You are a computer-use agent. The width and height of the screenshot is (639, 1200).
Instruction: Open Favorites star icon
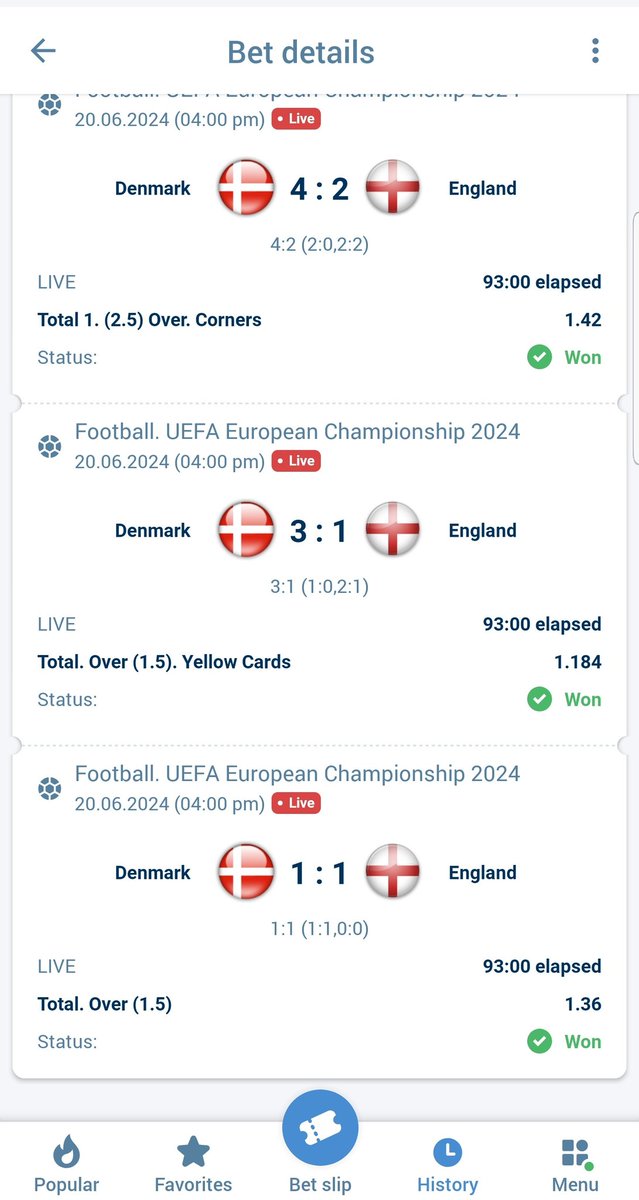[x=193, y=1153]
